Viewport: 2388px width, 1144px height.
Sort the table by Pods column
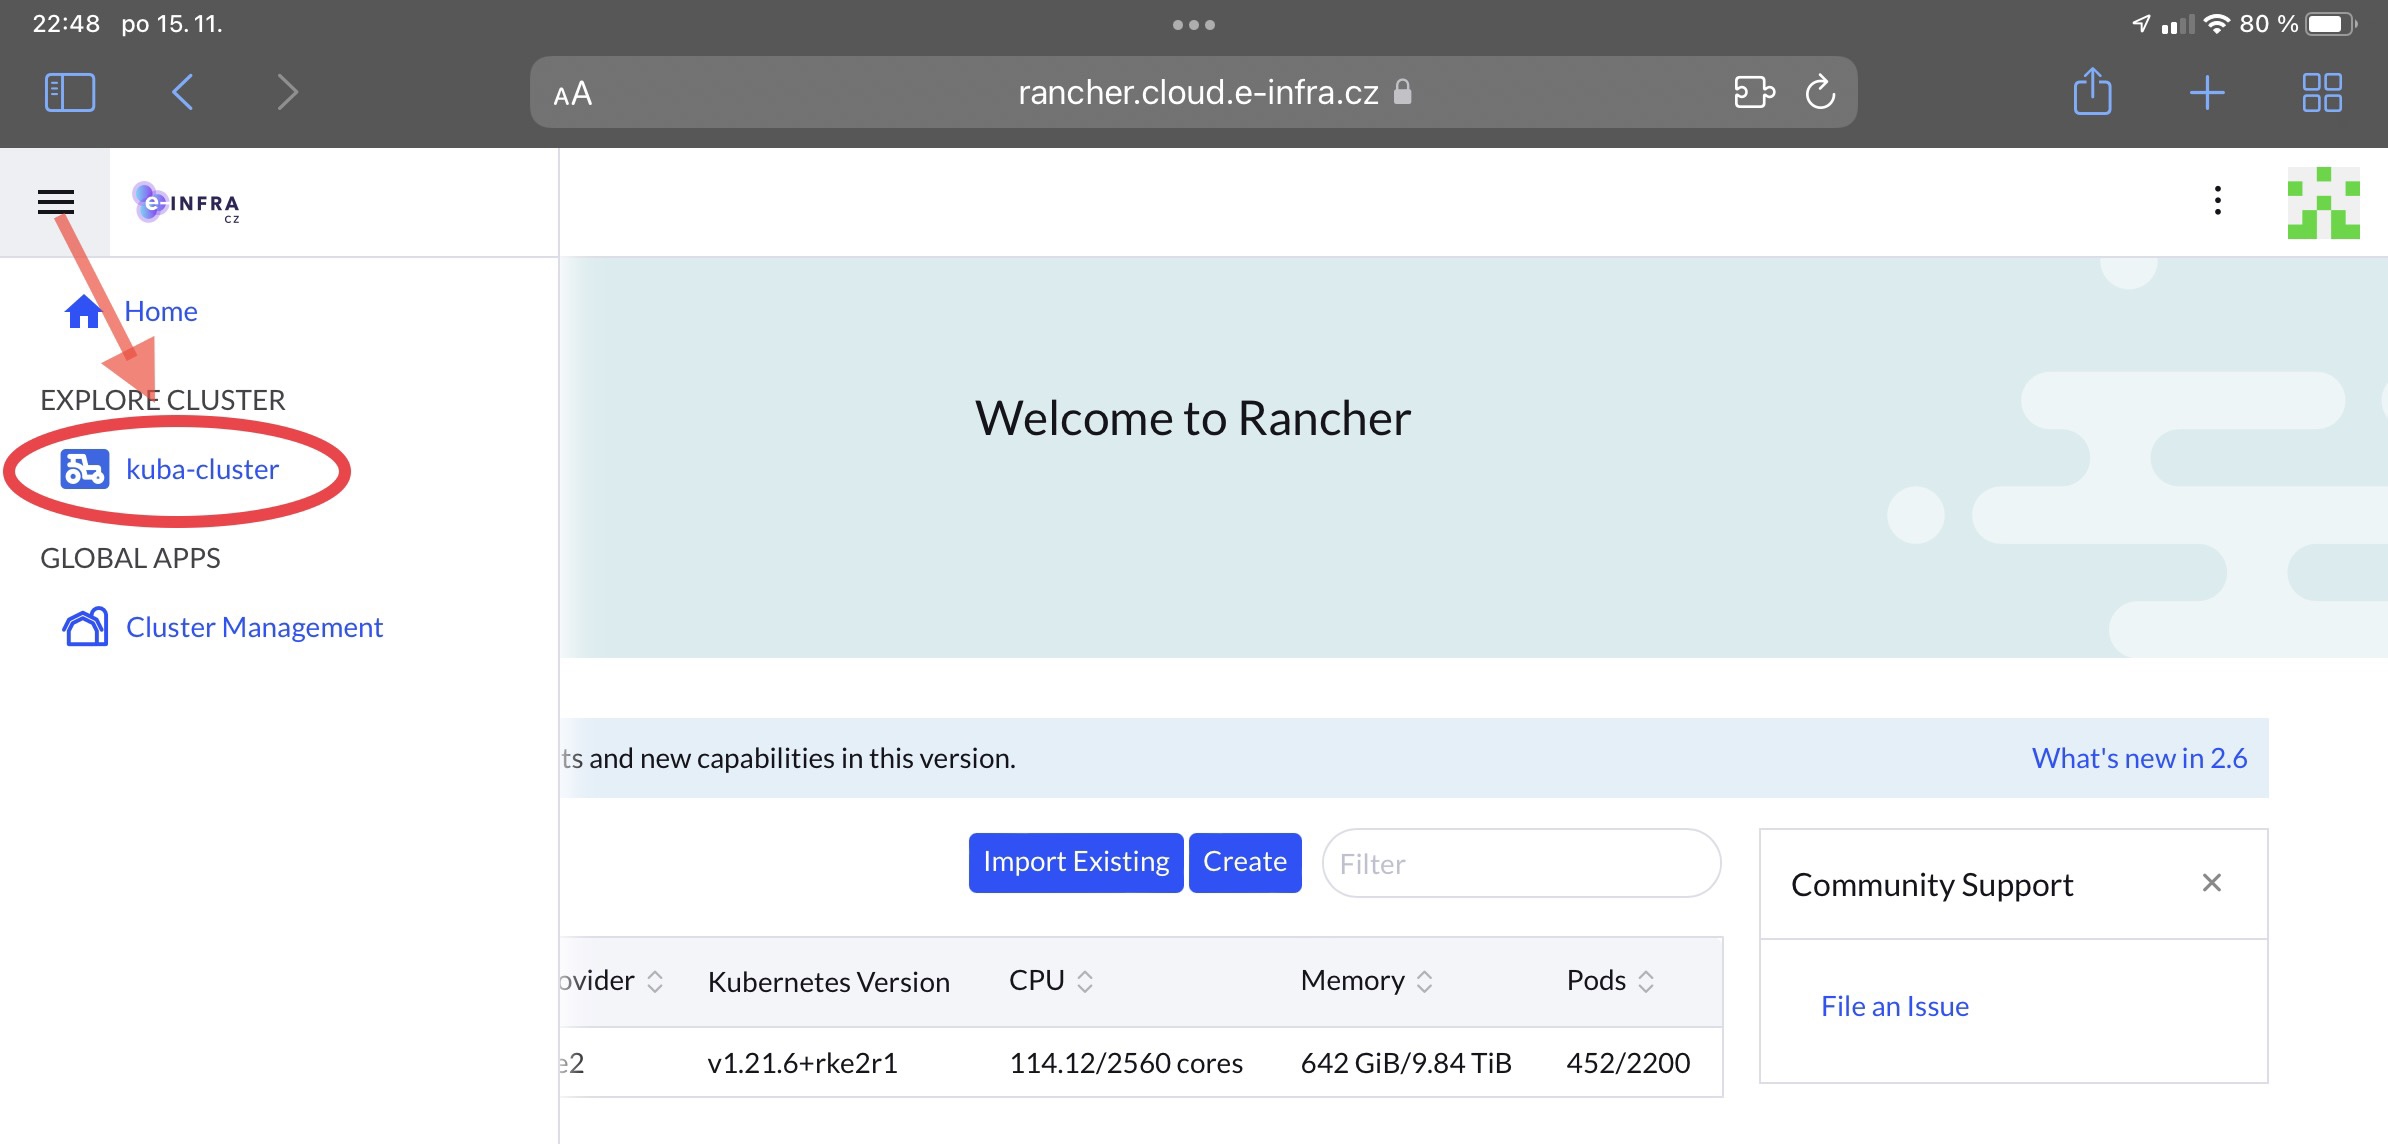1610,981
